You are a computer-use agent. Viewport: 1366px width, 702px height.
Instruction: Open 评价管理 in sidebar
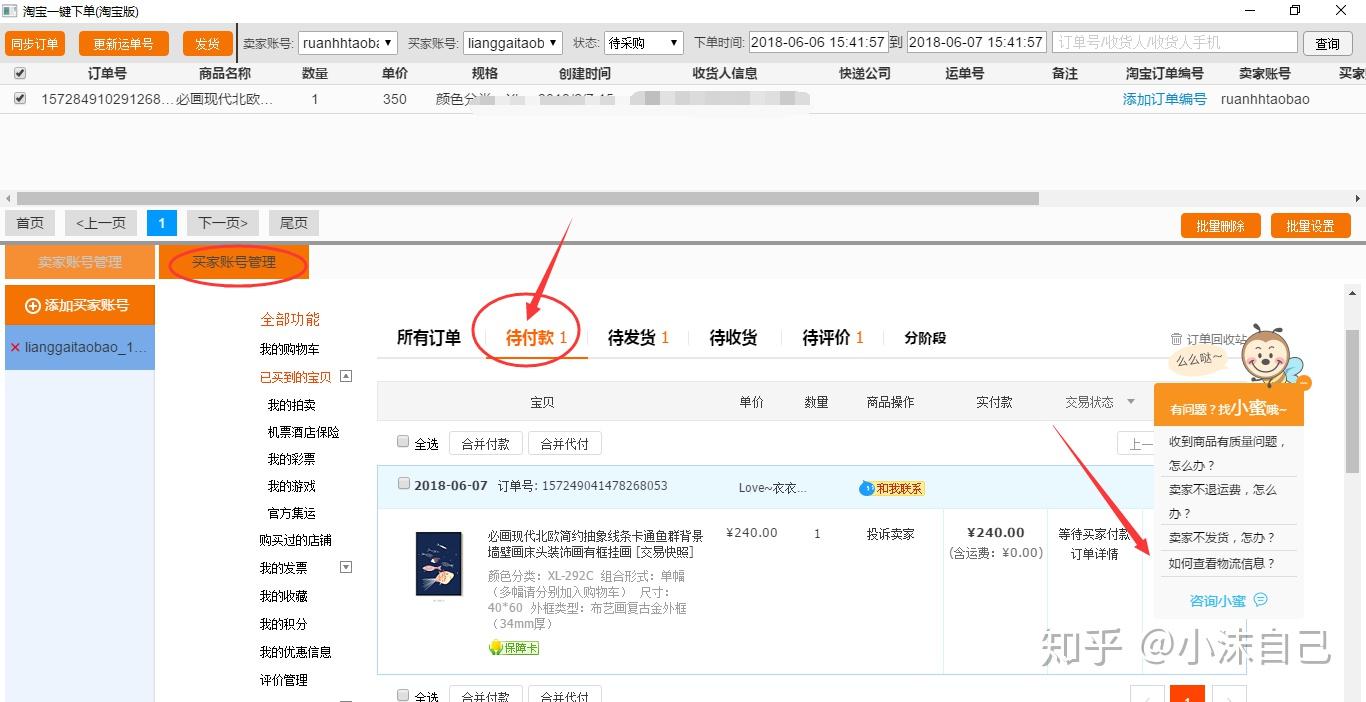283,680
